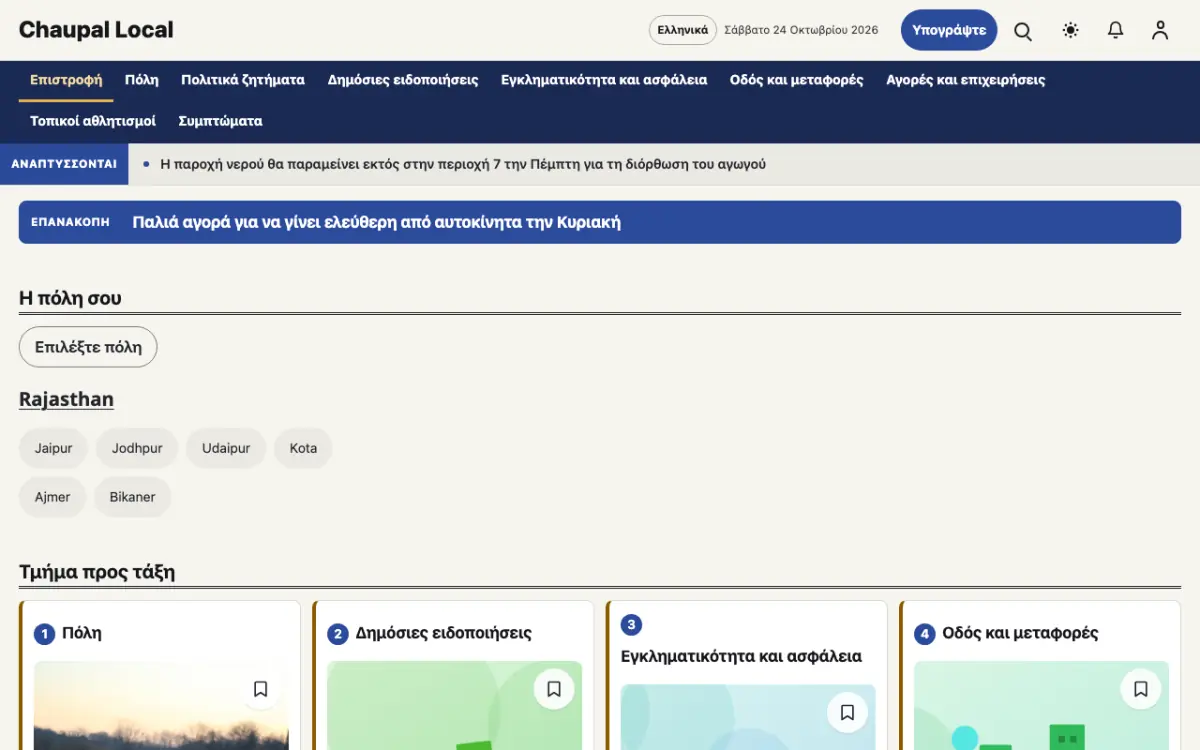Open the Εγκληματικότητα και ασφάλεια card heading
The image size is (1200, 750).
click(x=741, y=656)
